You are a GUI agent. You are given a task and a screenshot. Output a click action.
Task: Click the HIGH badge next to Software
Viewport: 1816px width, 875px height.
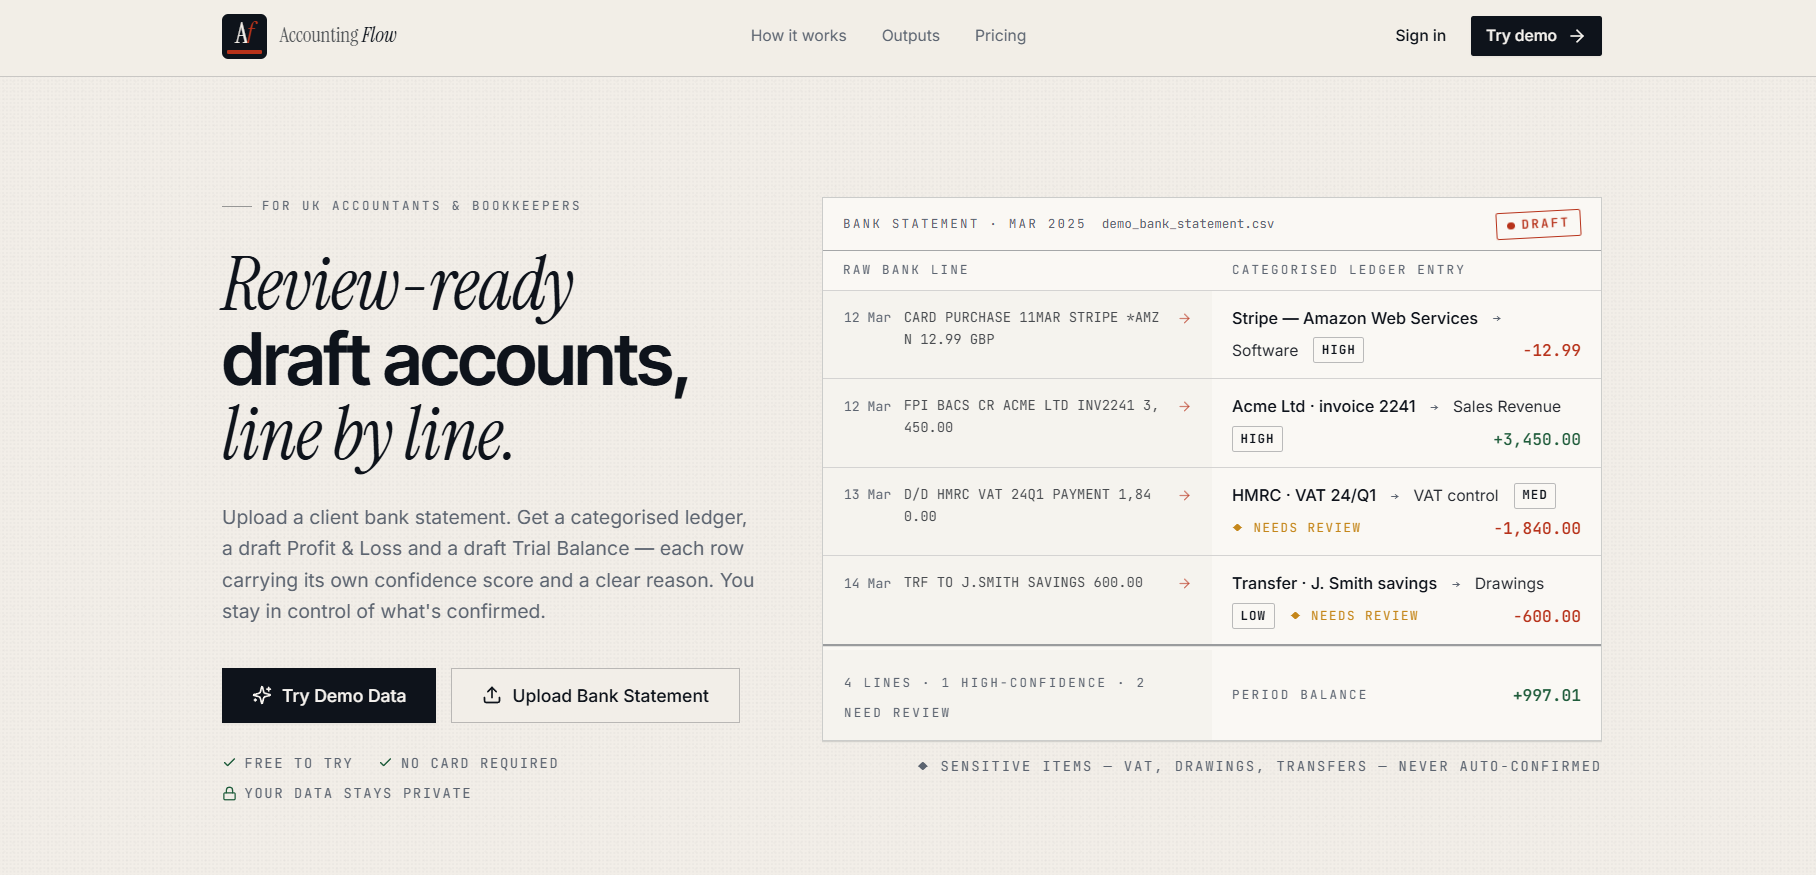[1338, 350]
